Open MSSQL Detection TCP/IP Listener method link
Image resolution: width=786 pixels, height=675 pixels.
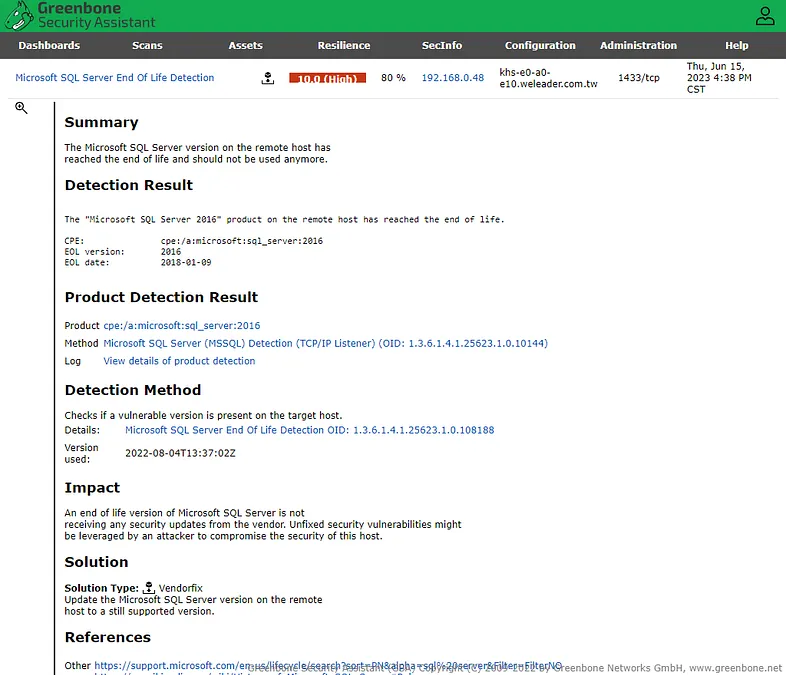tap(325, 343)
